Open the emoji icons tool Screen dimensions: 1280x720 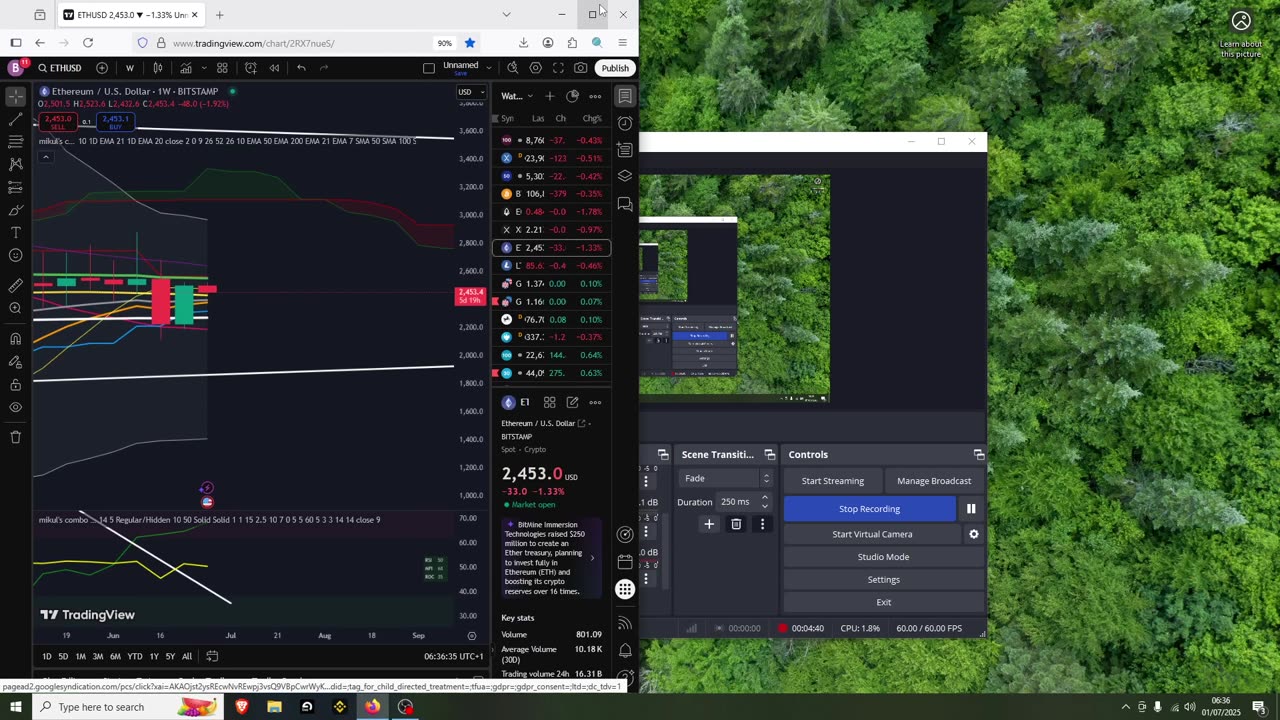click(x=15, y=255)
